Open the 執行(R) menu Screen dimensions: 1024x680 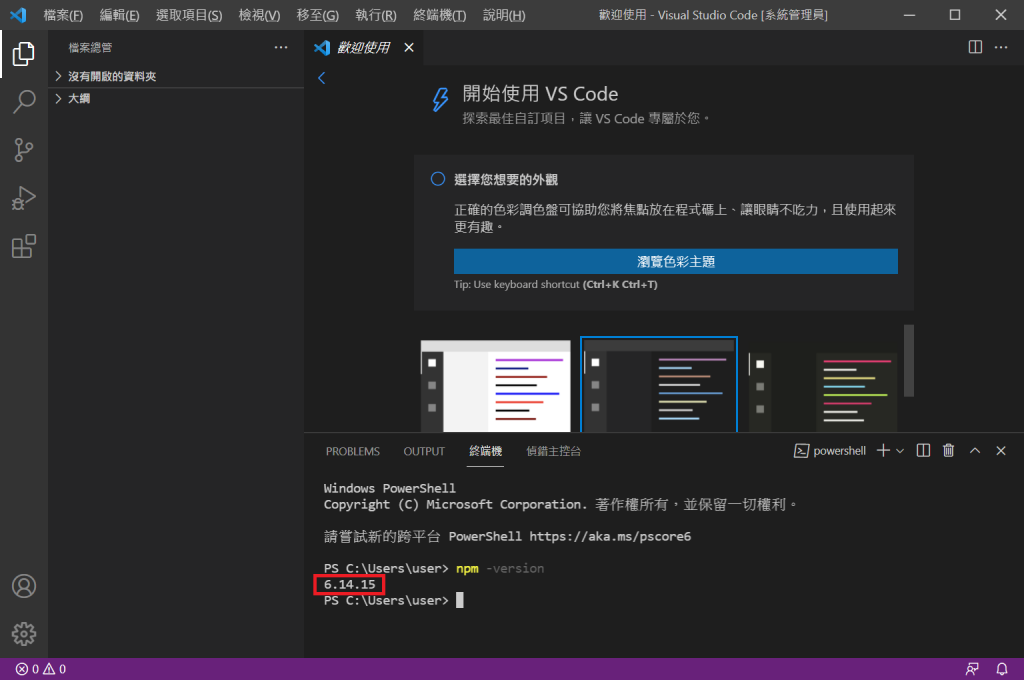(376, 15)
